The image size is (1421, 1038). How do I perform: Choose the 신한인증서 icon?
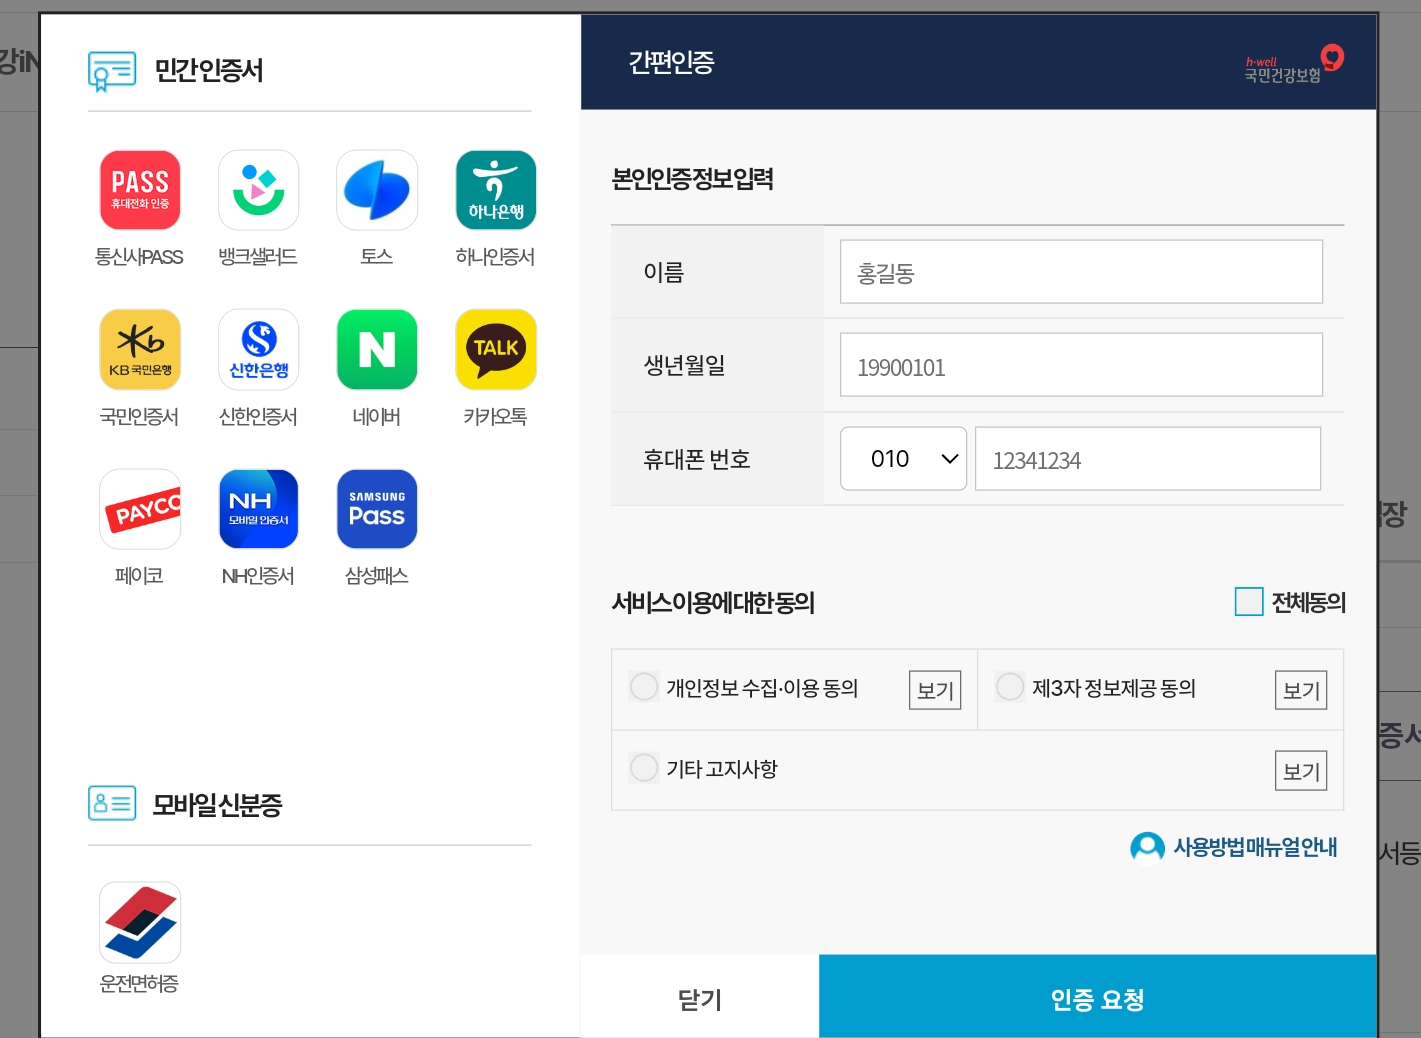pyautogui.click(x=258, y=349)
